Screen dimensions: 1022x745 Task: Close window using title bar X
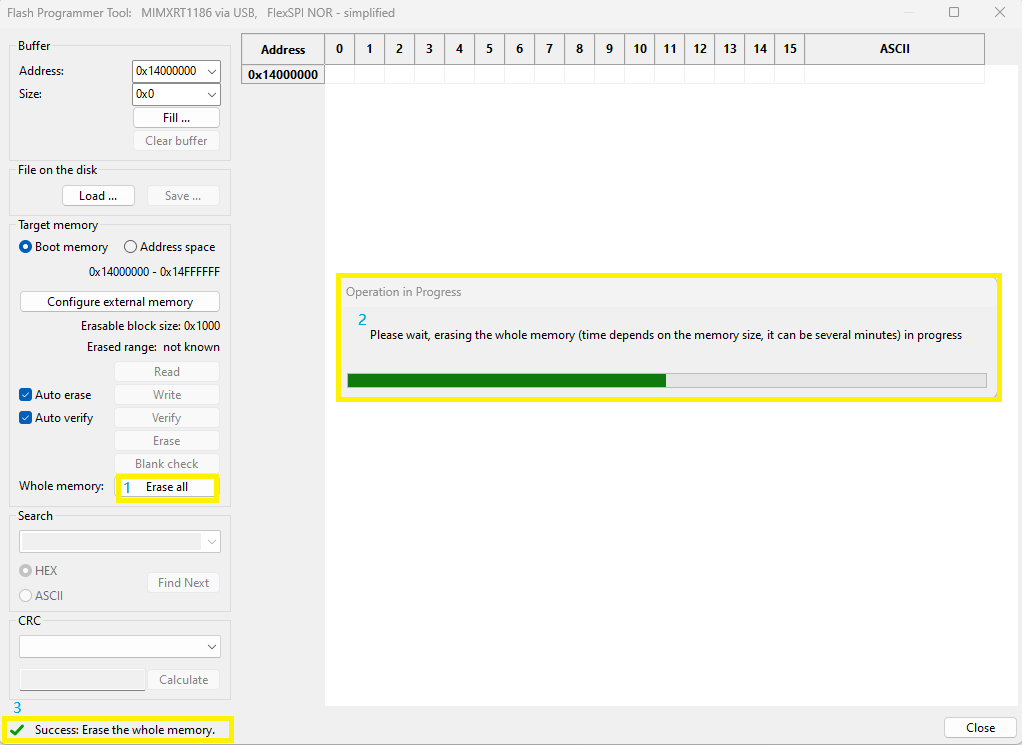(x=999, y=13)
